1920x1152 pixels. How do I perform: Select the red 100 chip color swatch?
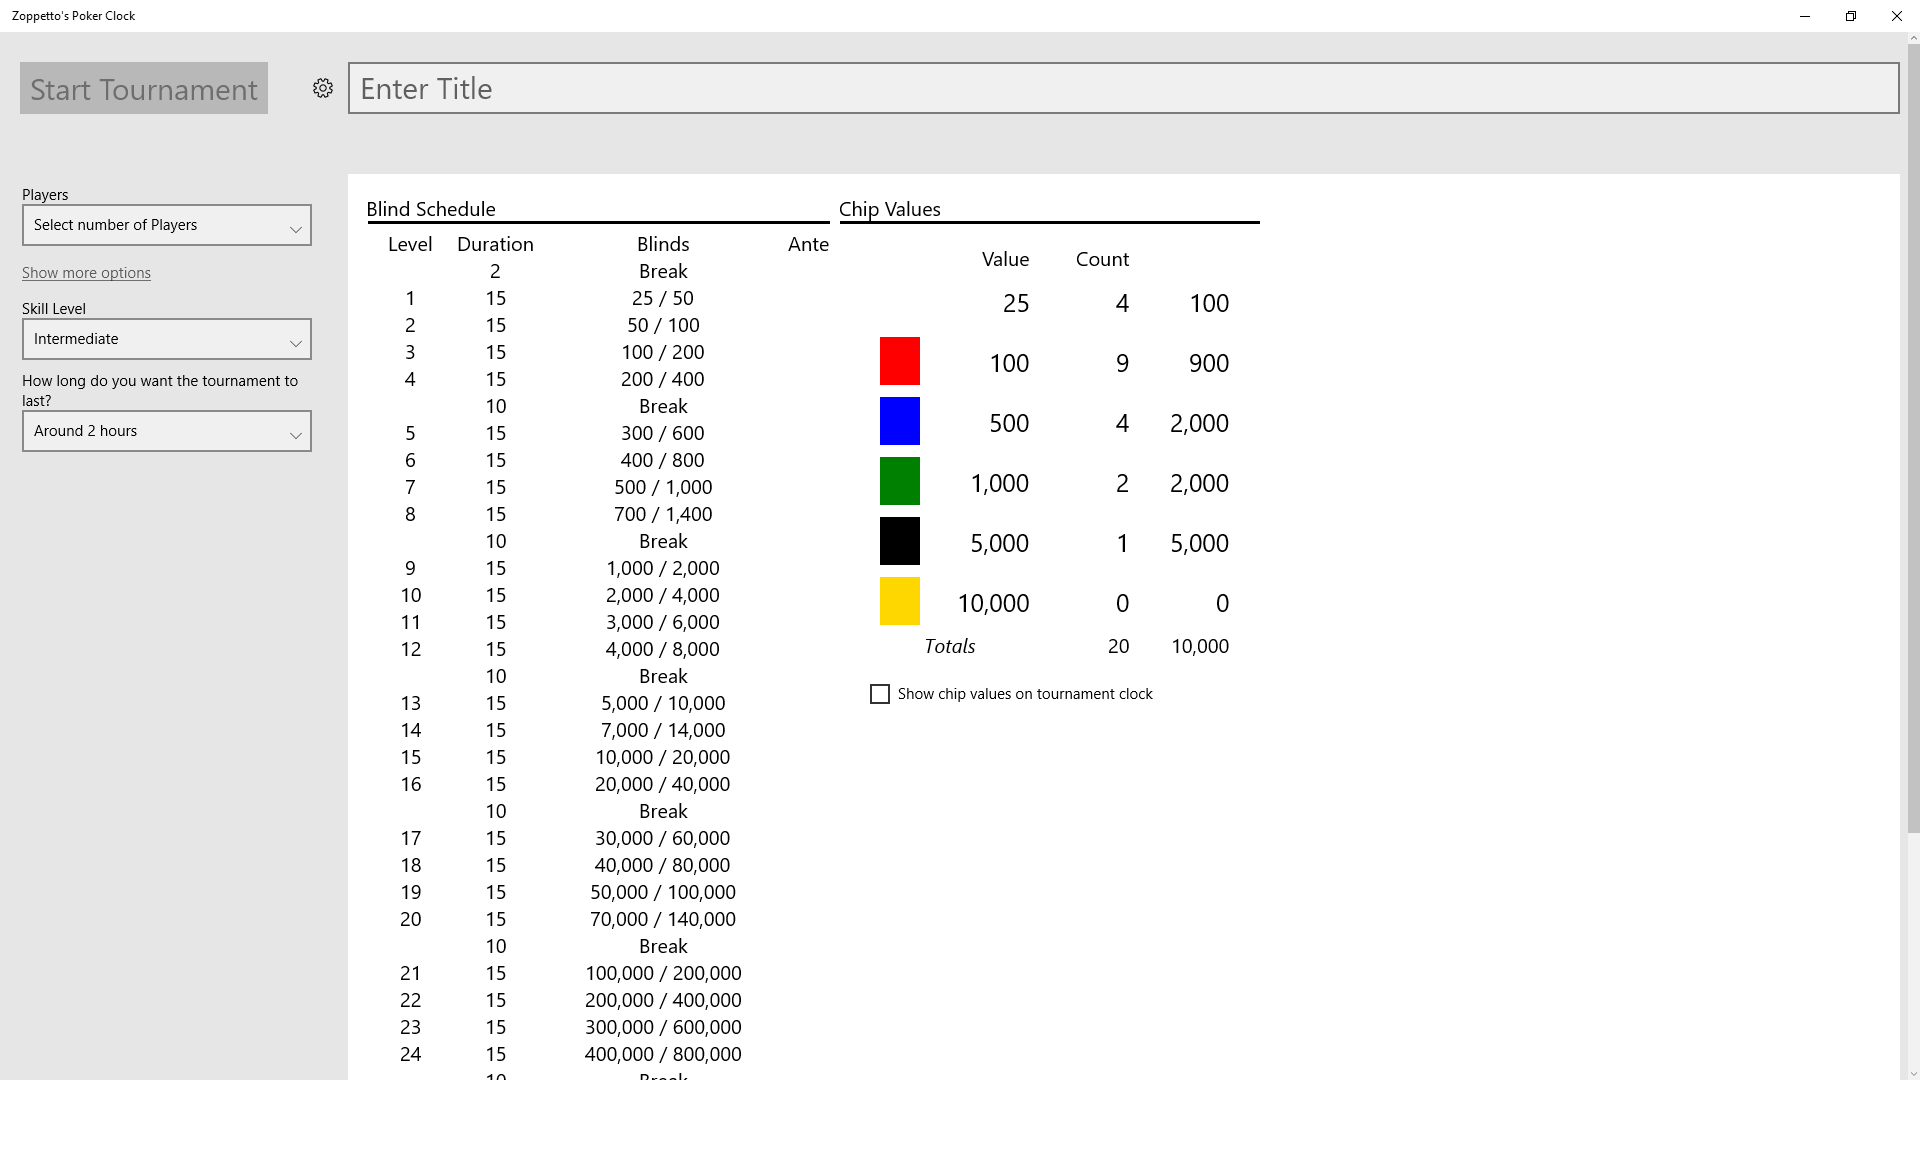pyautogui.click(x=900, y=361)
